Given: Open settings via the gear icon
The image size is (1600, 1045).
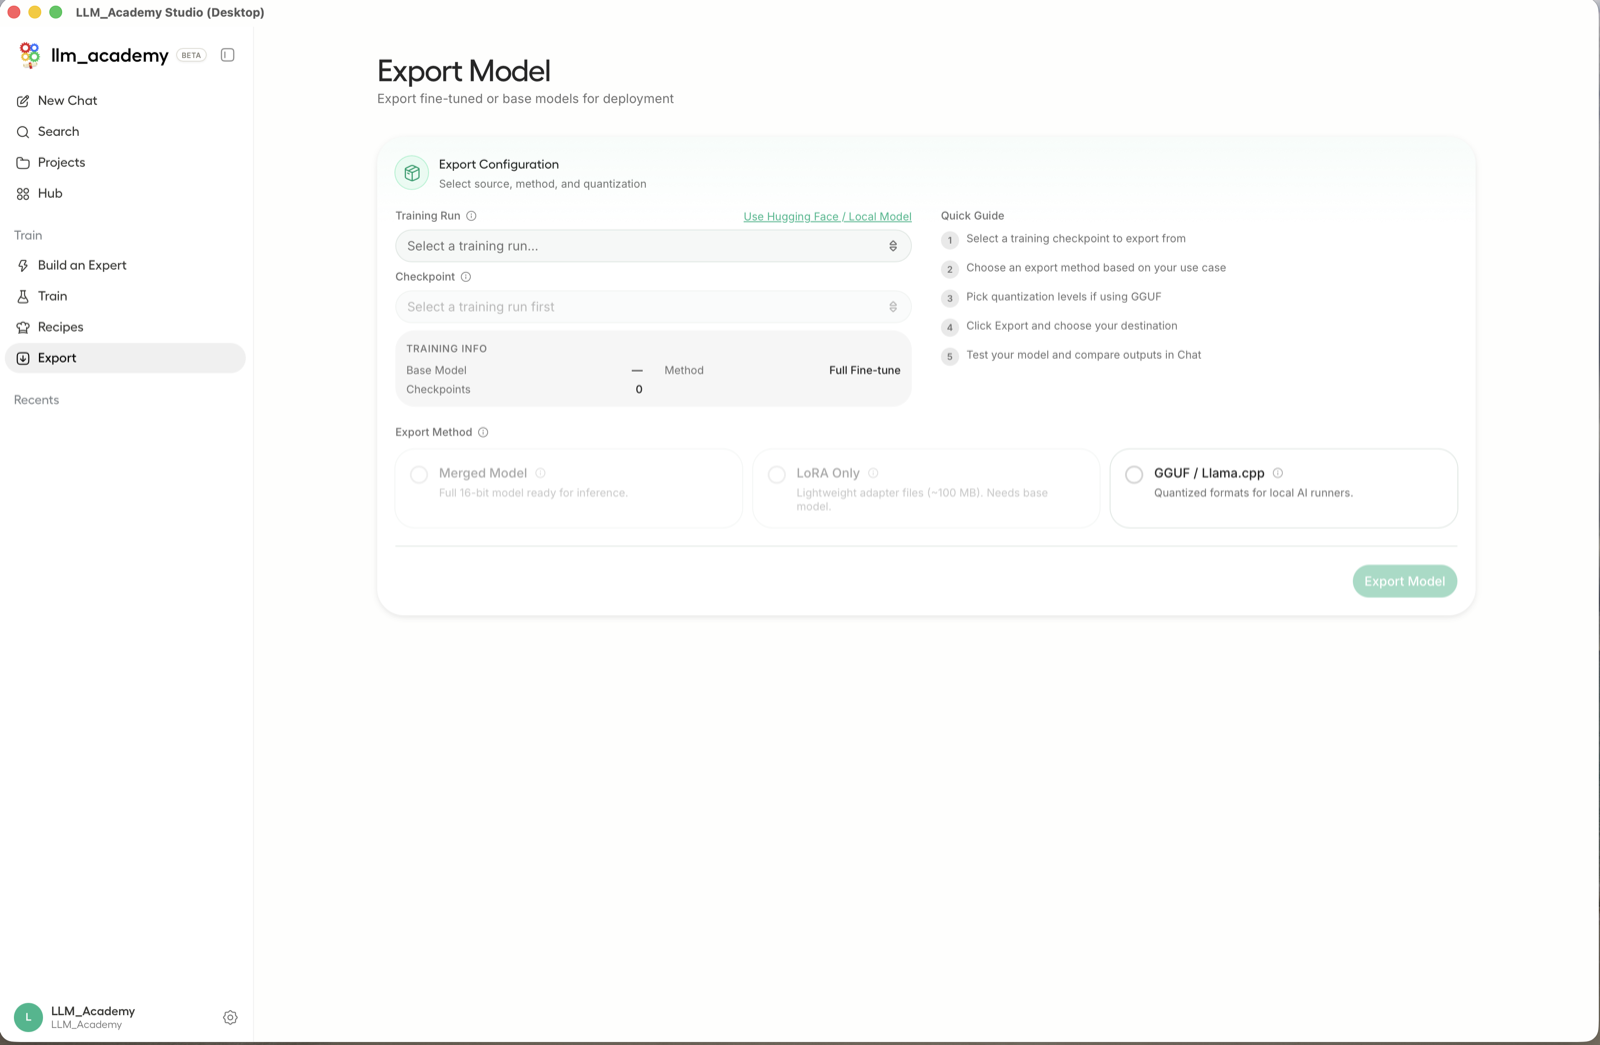Looking at the screenshot, I should [230, 1017].
